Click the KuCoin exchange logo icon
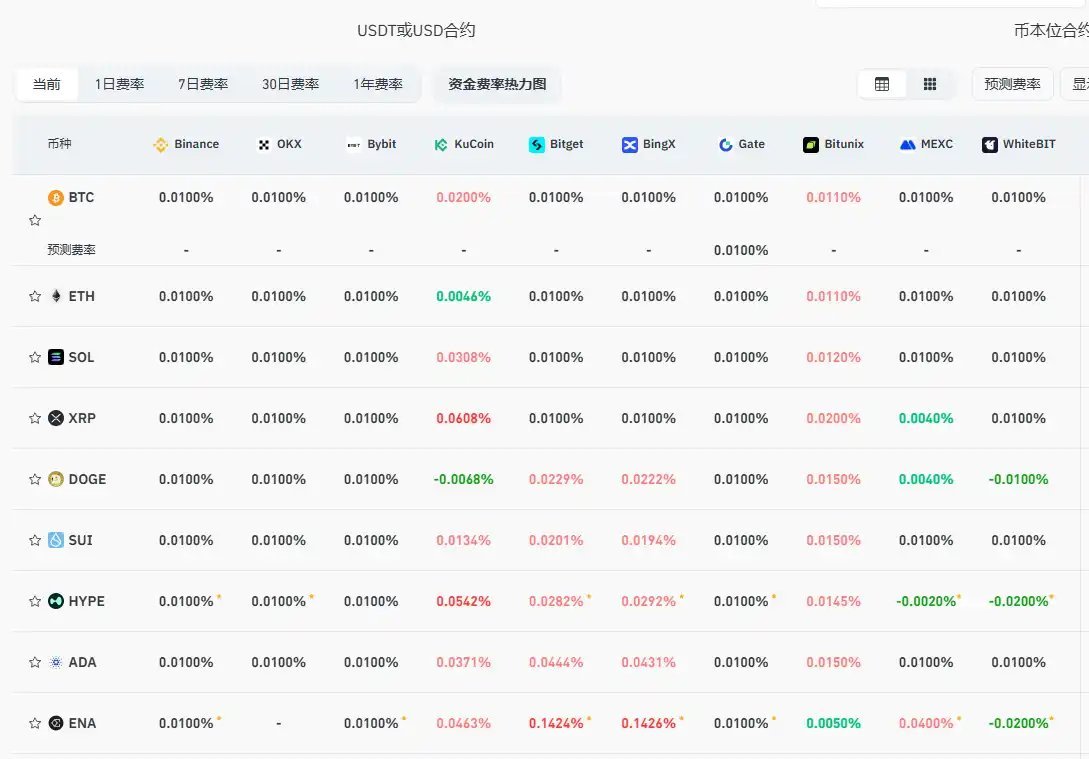 [x=441, y=144]
